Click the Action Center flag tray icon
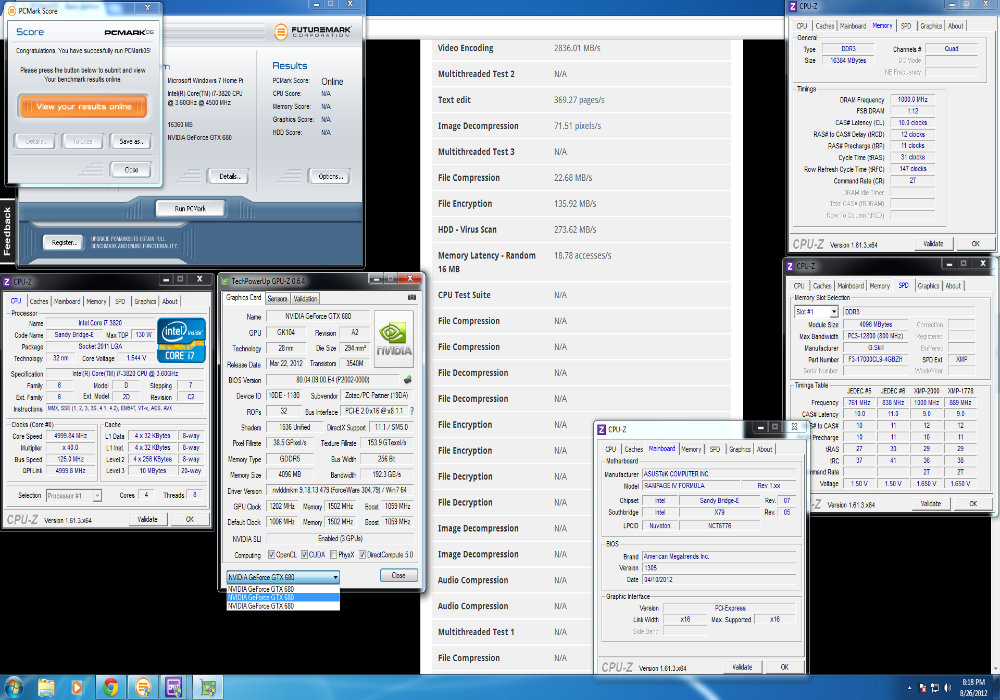This screenshot has height=700, width=1000. click(923, 688)
